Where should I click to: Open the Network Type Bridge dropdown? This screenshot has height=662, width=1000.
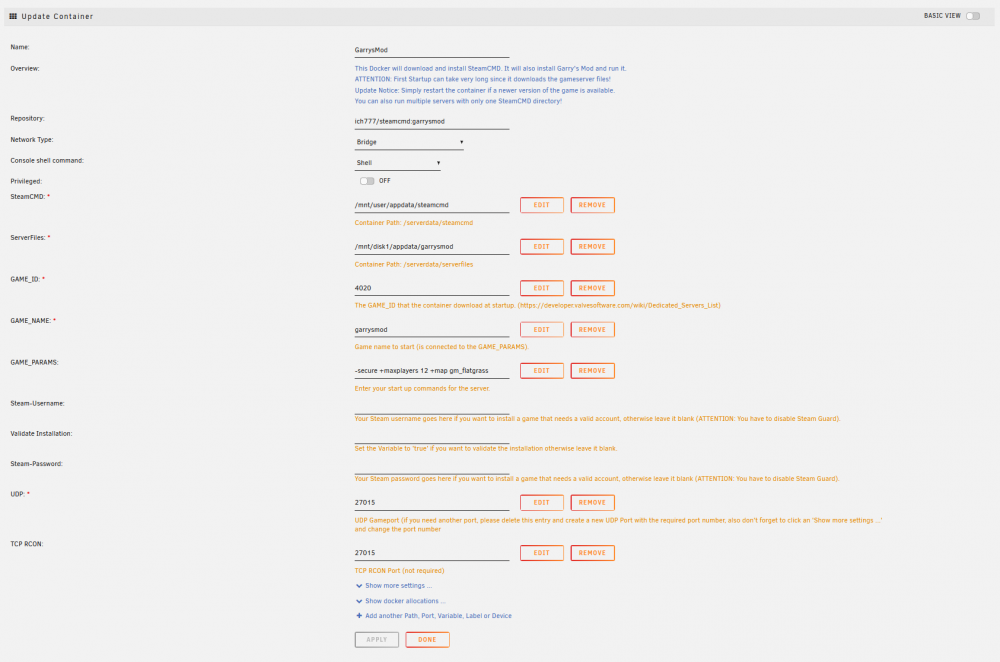pyautogui.click(x=409, y=142)
